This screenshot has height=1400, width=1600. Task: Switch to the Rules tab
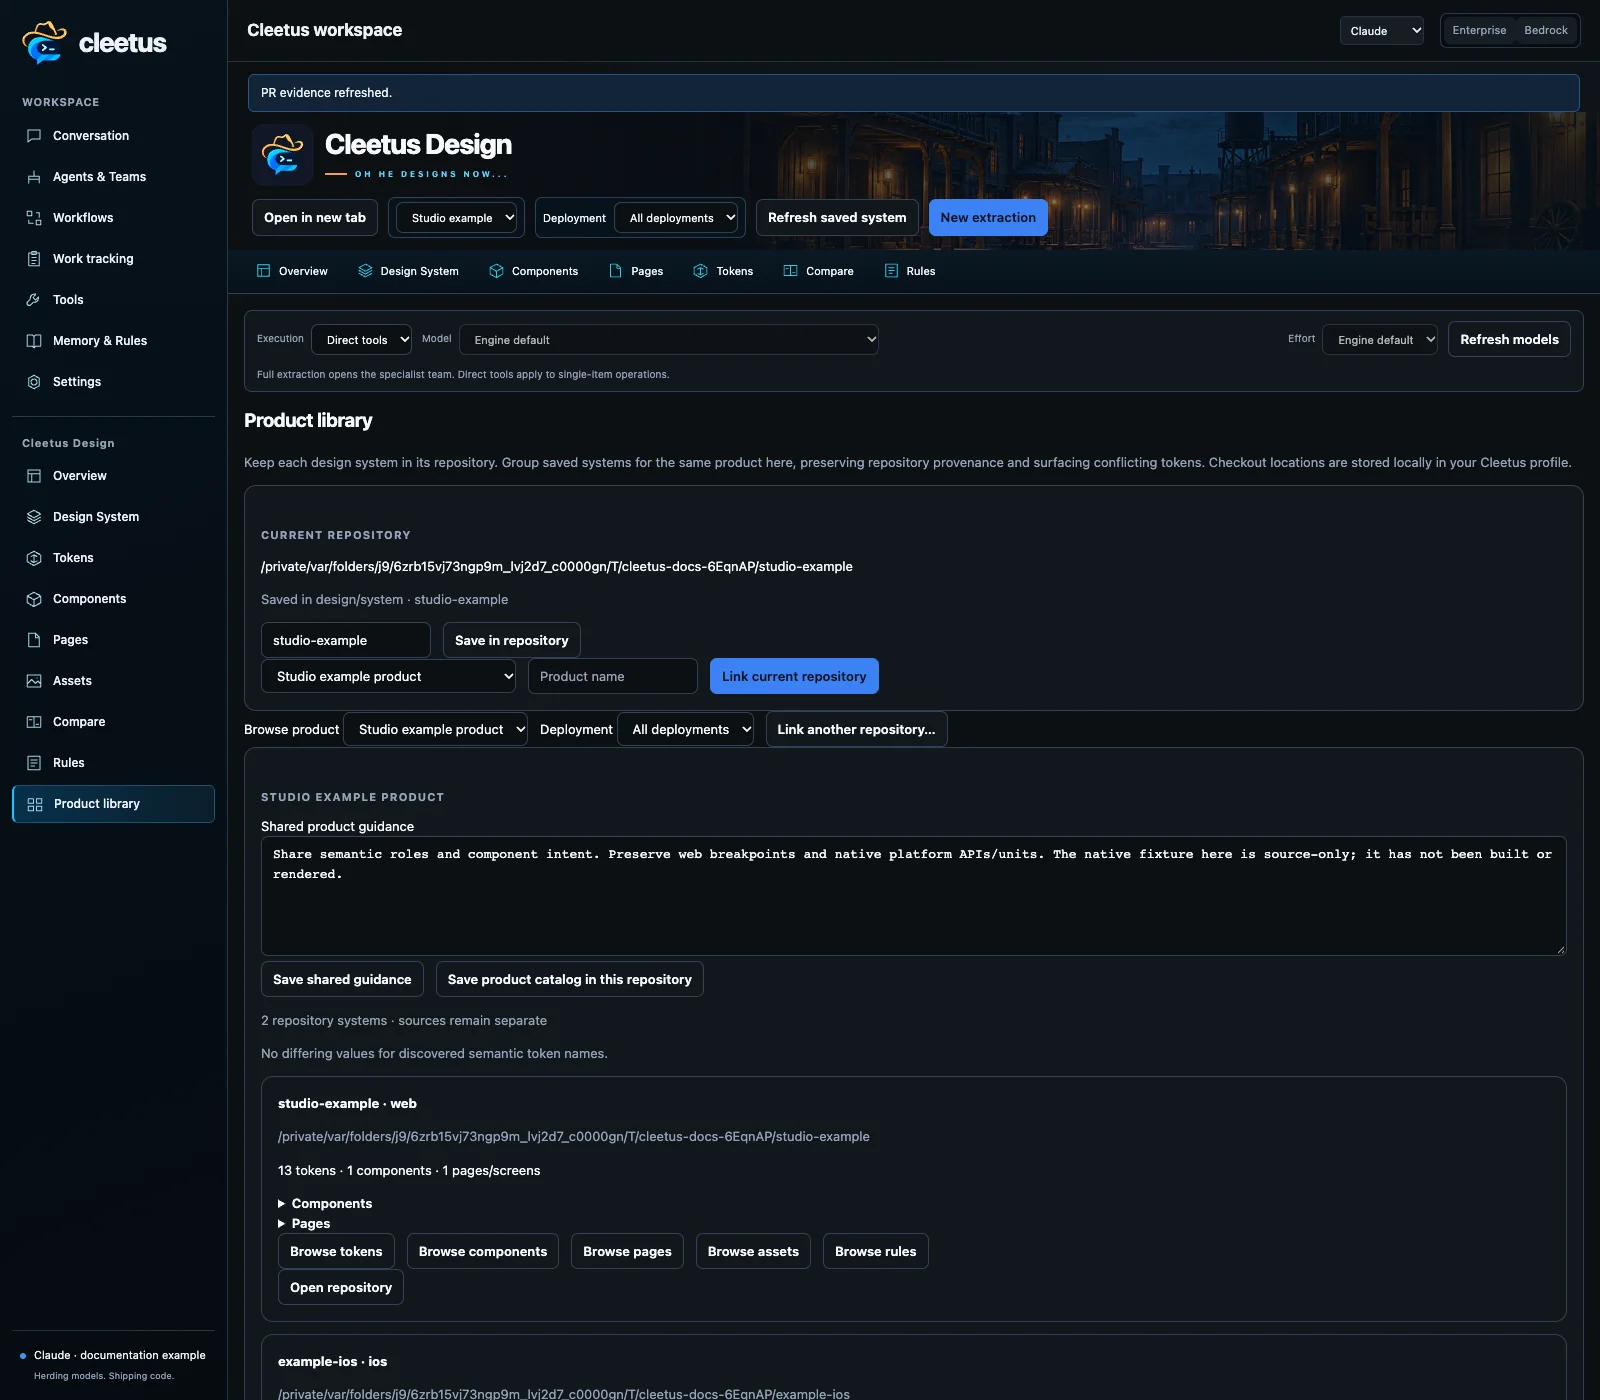[910, 271]
